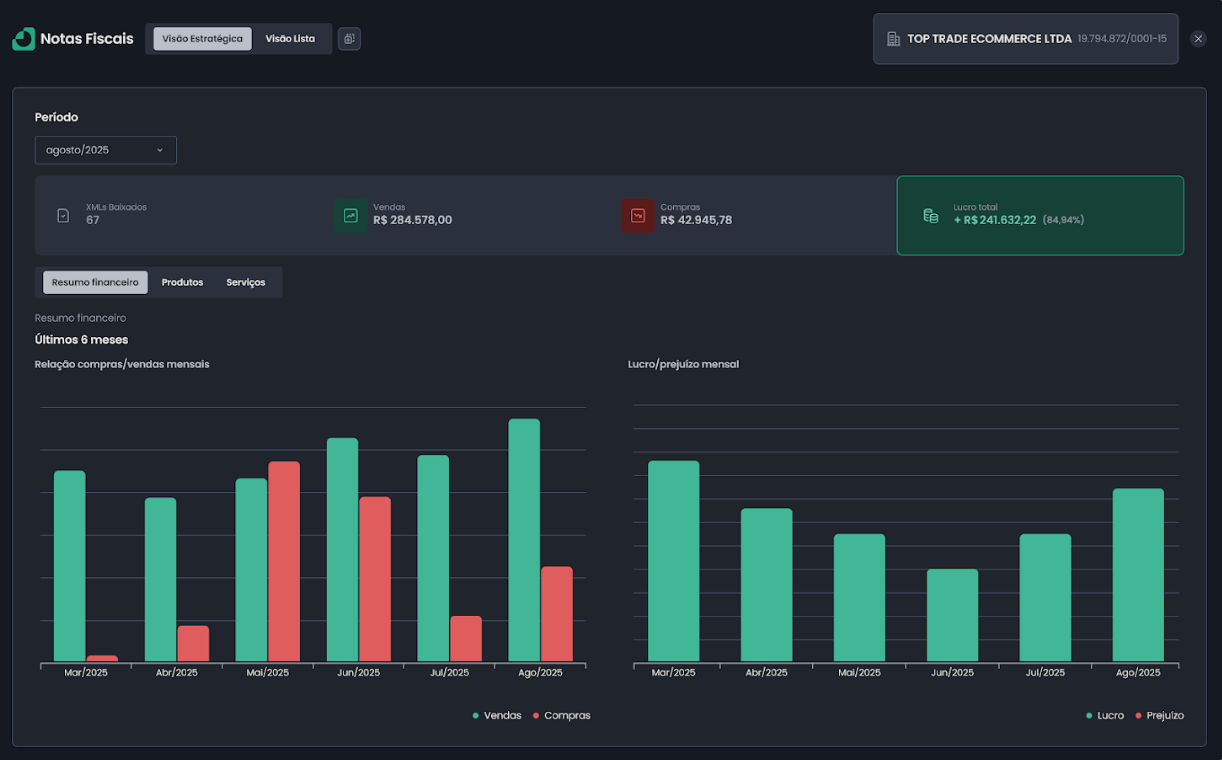Click the Notas Fiscais logo icon
Screen dimensions: 1222x760
click(23, 39)
